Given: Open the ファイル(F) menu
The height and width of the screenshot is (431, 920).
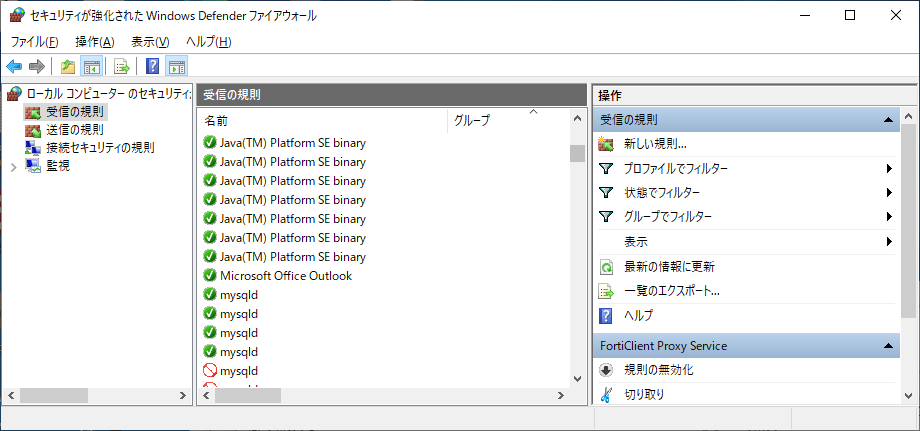Looking at the screenshot, I should coord(35,42).
